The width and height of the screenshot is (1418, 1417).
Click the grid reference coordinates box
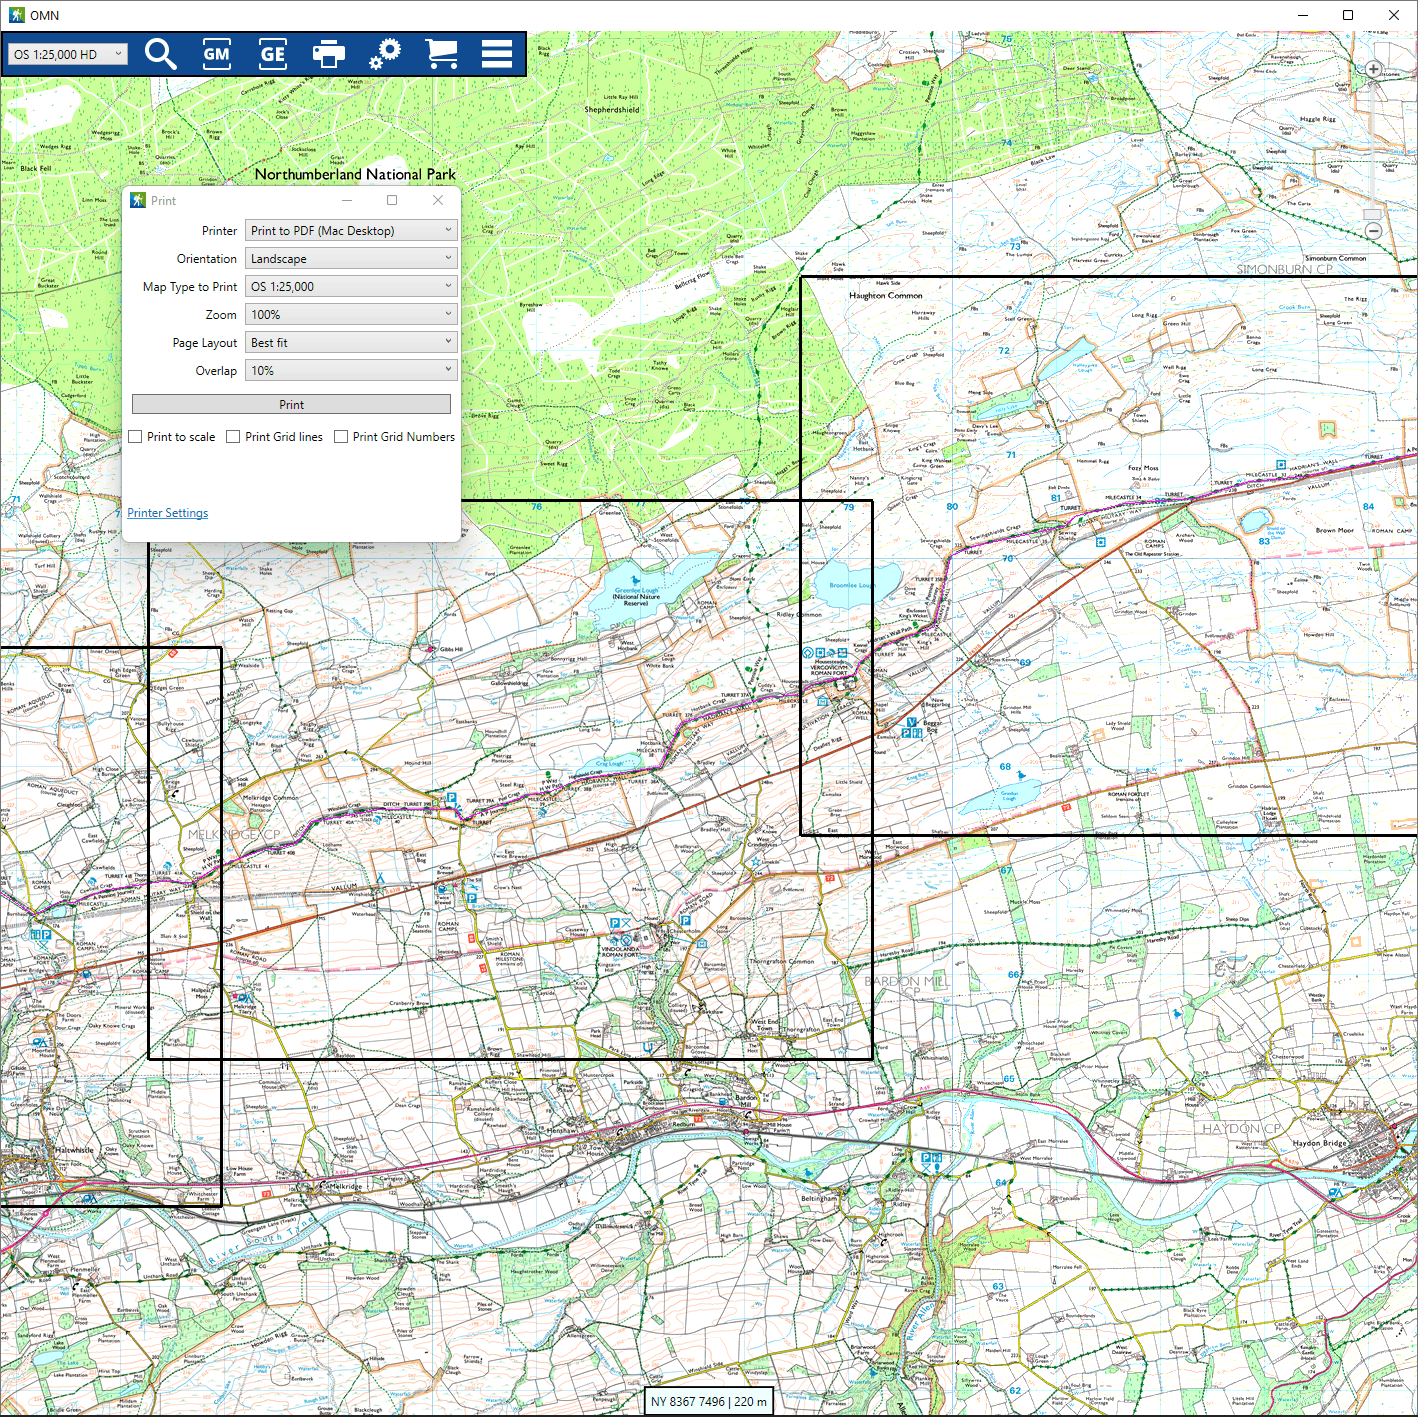coord(709,1402)
